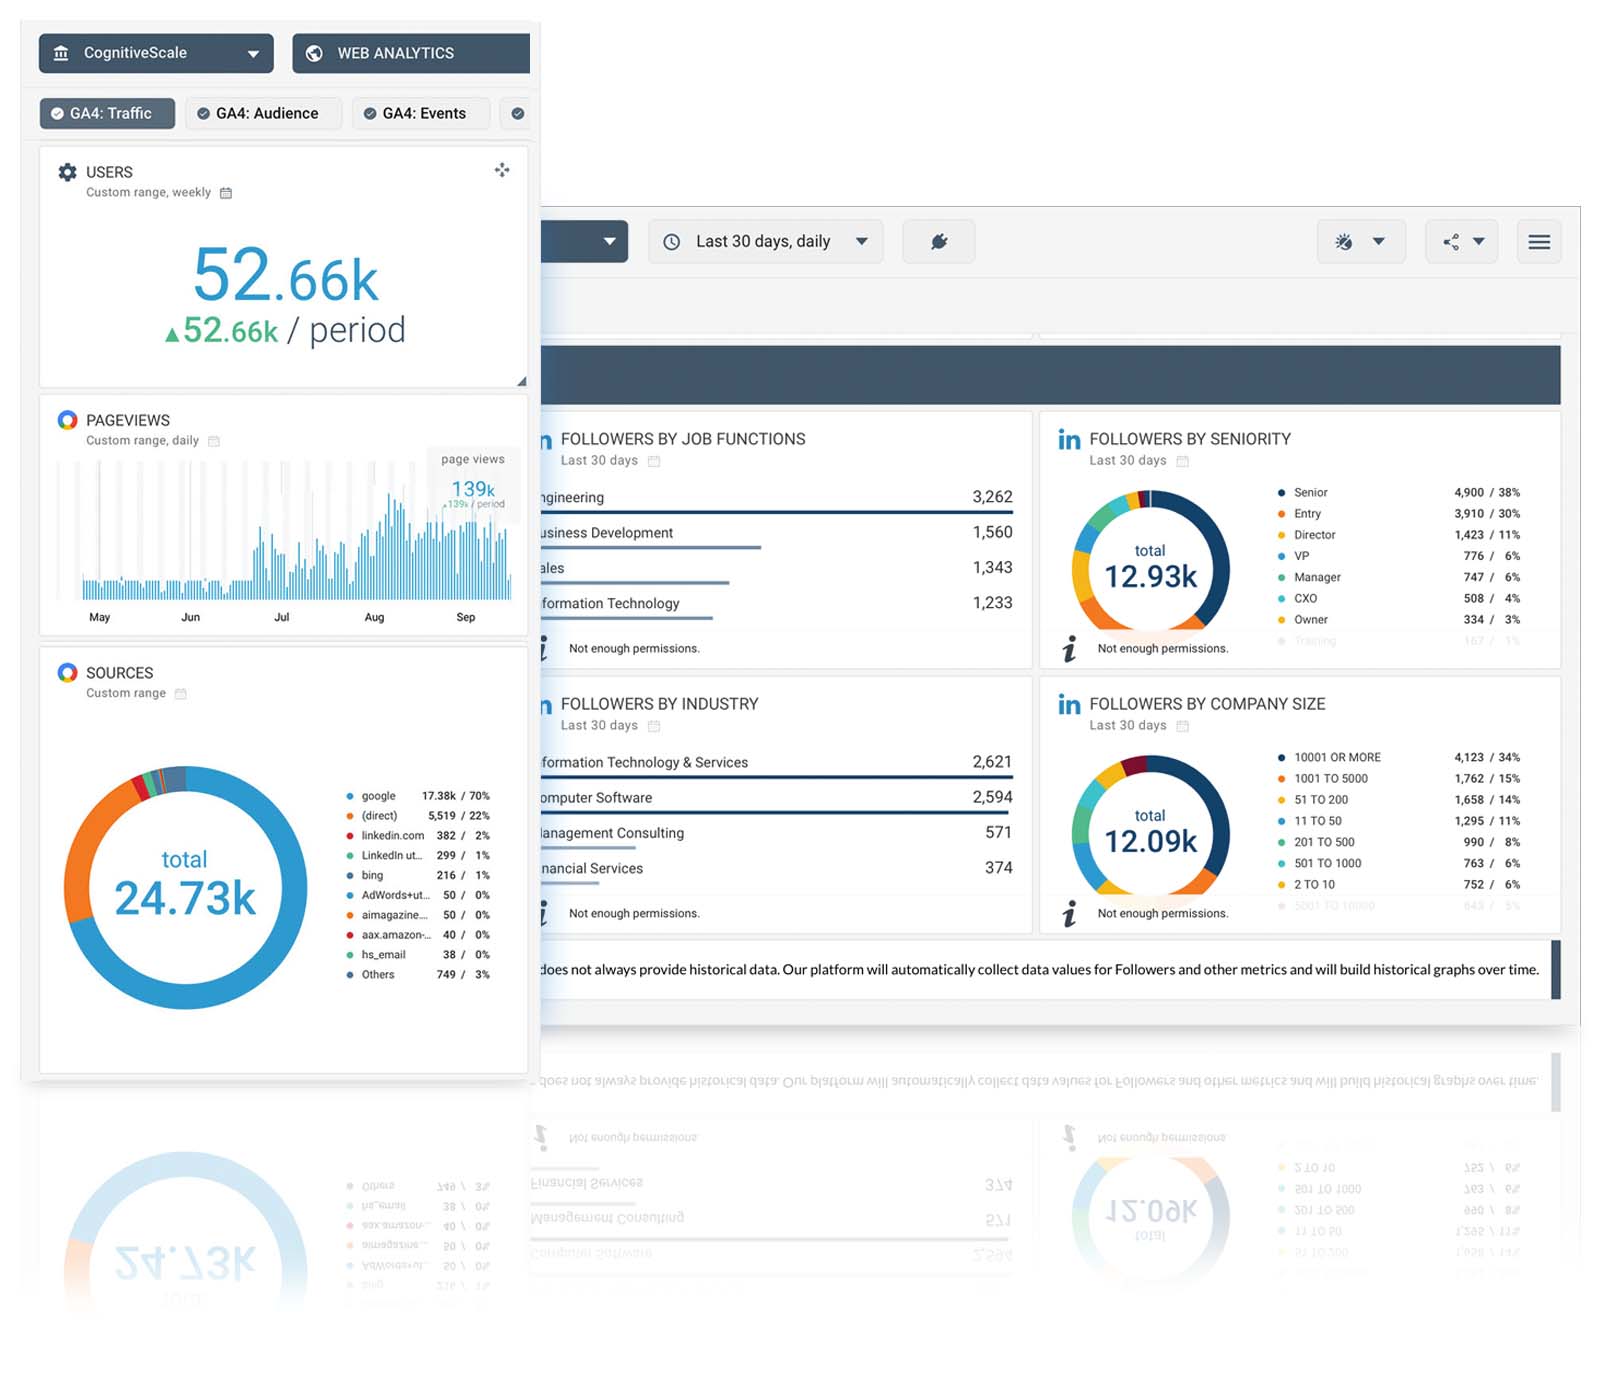Click info icon in FOLLOWERS BY INDUSTRY

tap(544, 914)
